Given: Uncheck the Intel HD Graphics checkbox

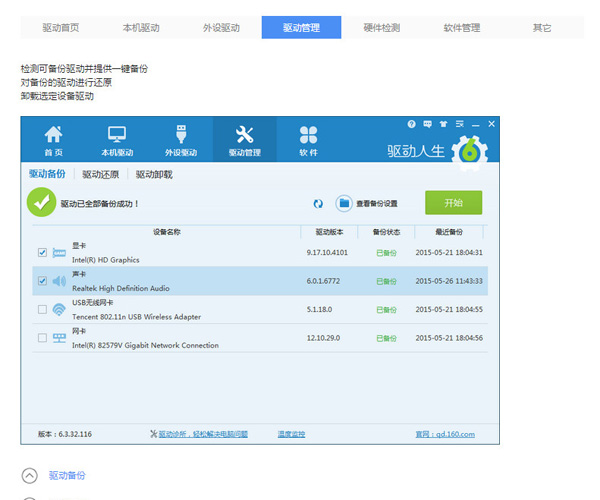Looking at the screenshot, I should tap(42, 252).
